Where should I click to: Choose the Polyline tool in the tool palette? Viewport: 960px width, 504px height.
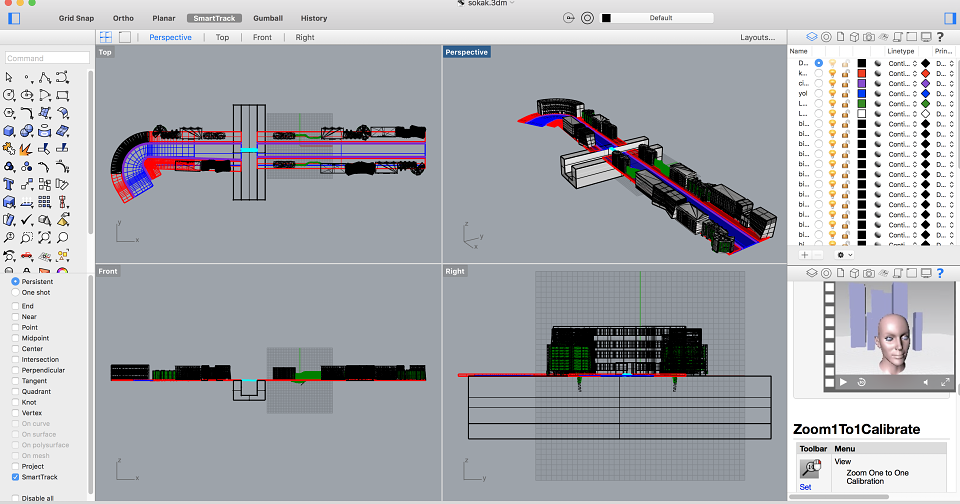pos(45,77)
